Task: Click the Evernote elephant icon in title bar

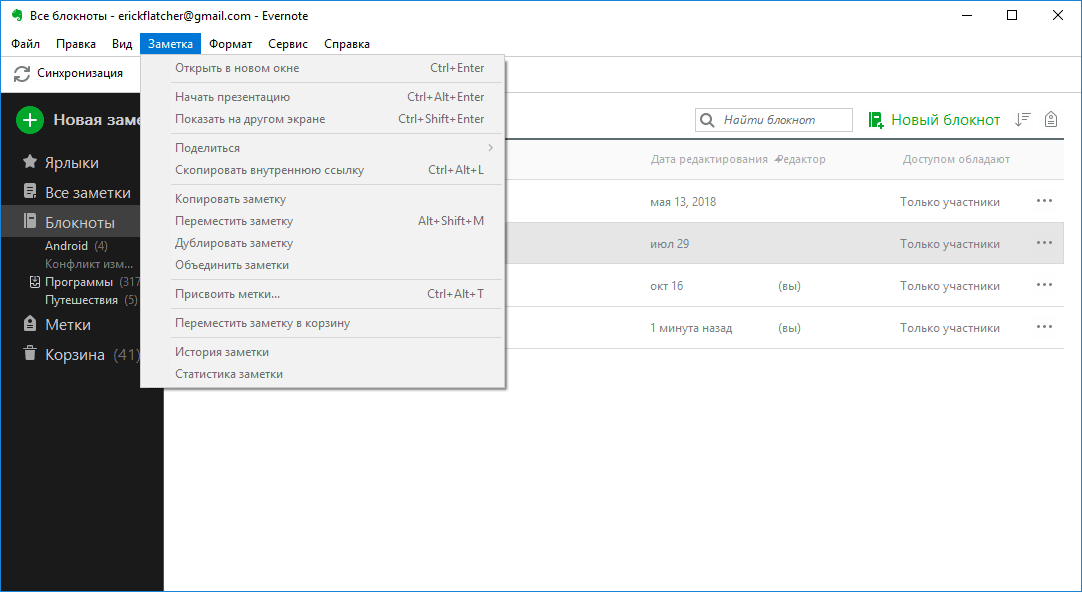Action: [x=17, y=15]
